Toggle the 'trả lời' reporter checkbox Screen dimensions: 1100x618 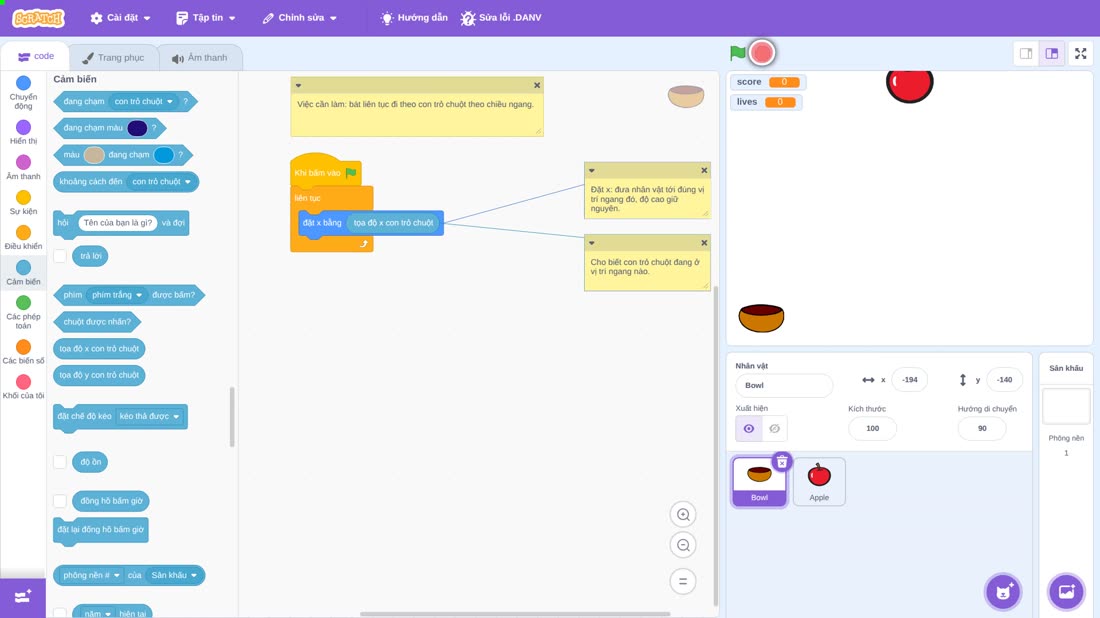[x=60, y=256]
